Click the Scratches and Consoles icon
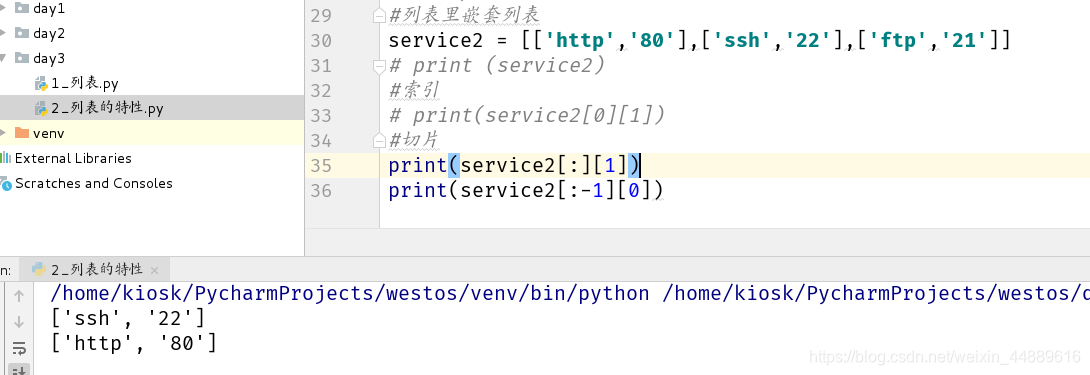1090x375 pixels. click(6, 184)
